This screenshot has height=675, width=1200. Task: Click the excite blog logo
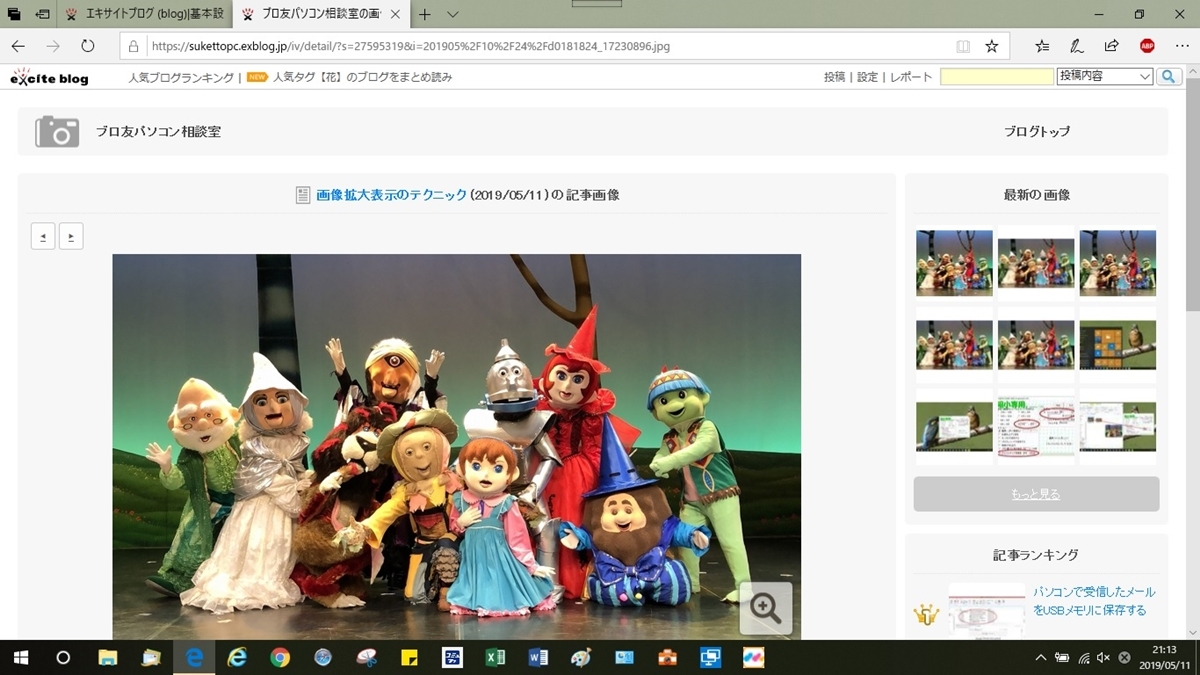pos(50,77)
